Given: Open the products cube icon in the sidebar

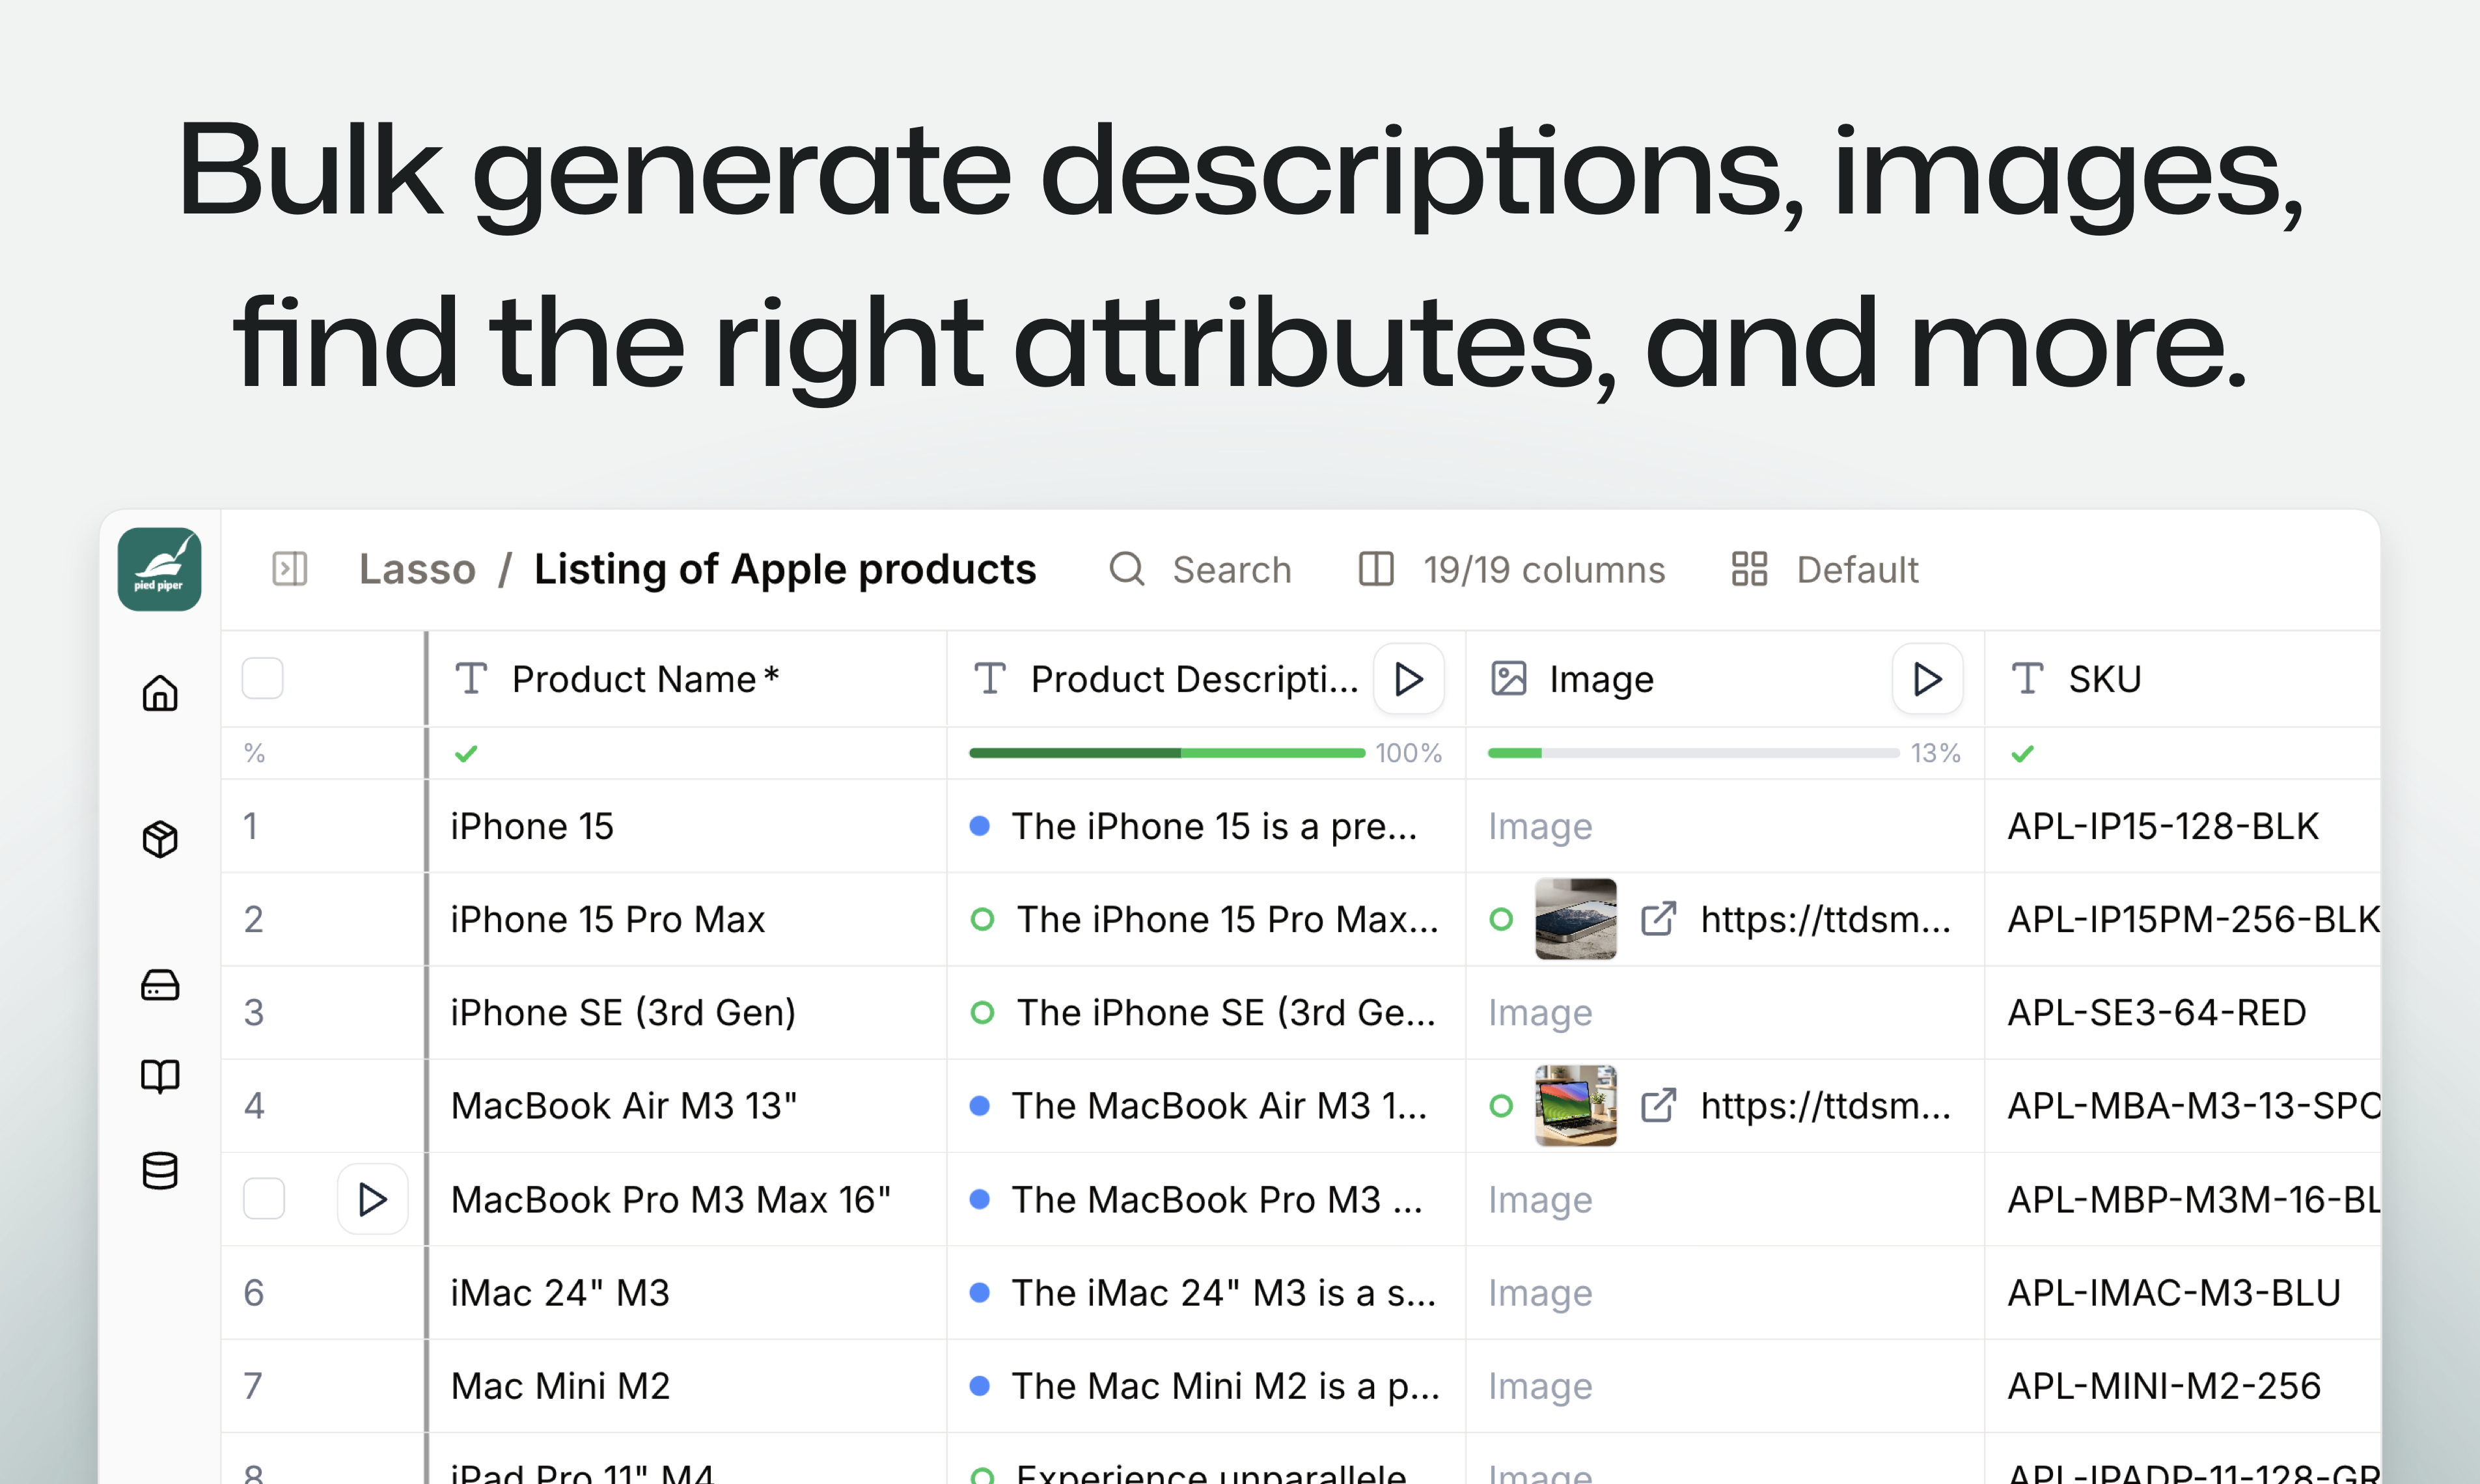Looking at the screenshot, I should [x=160, y=839].
